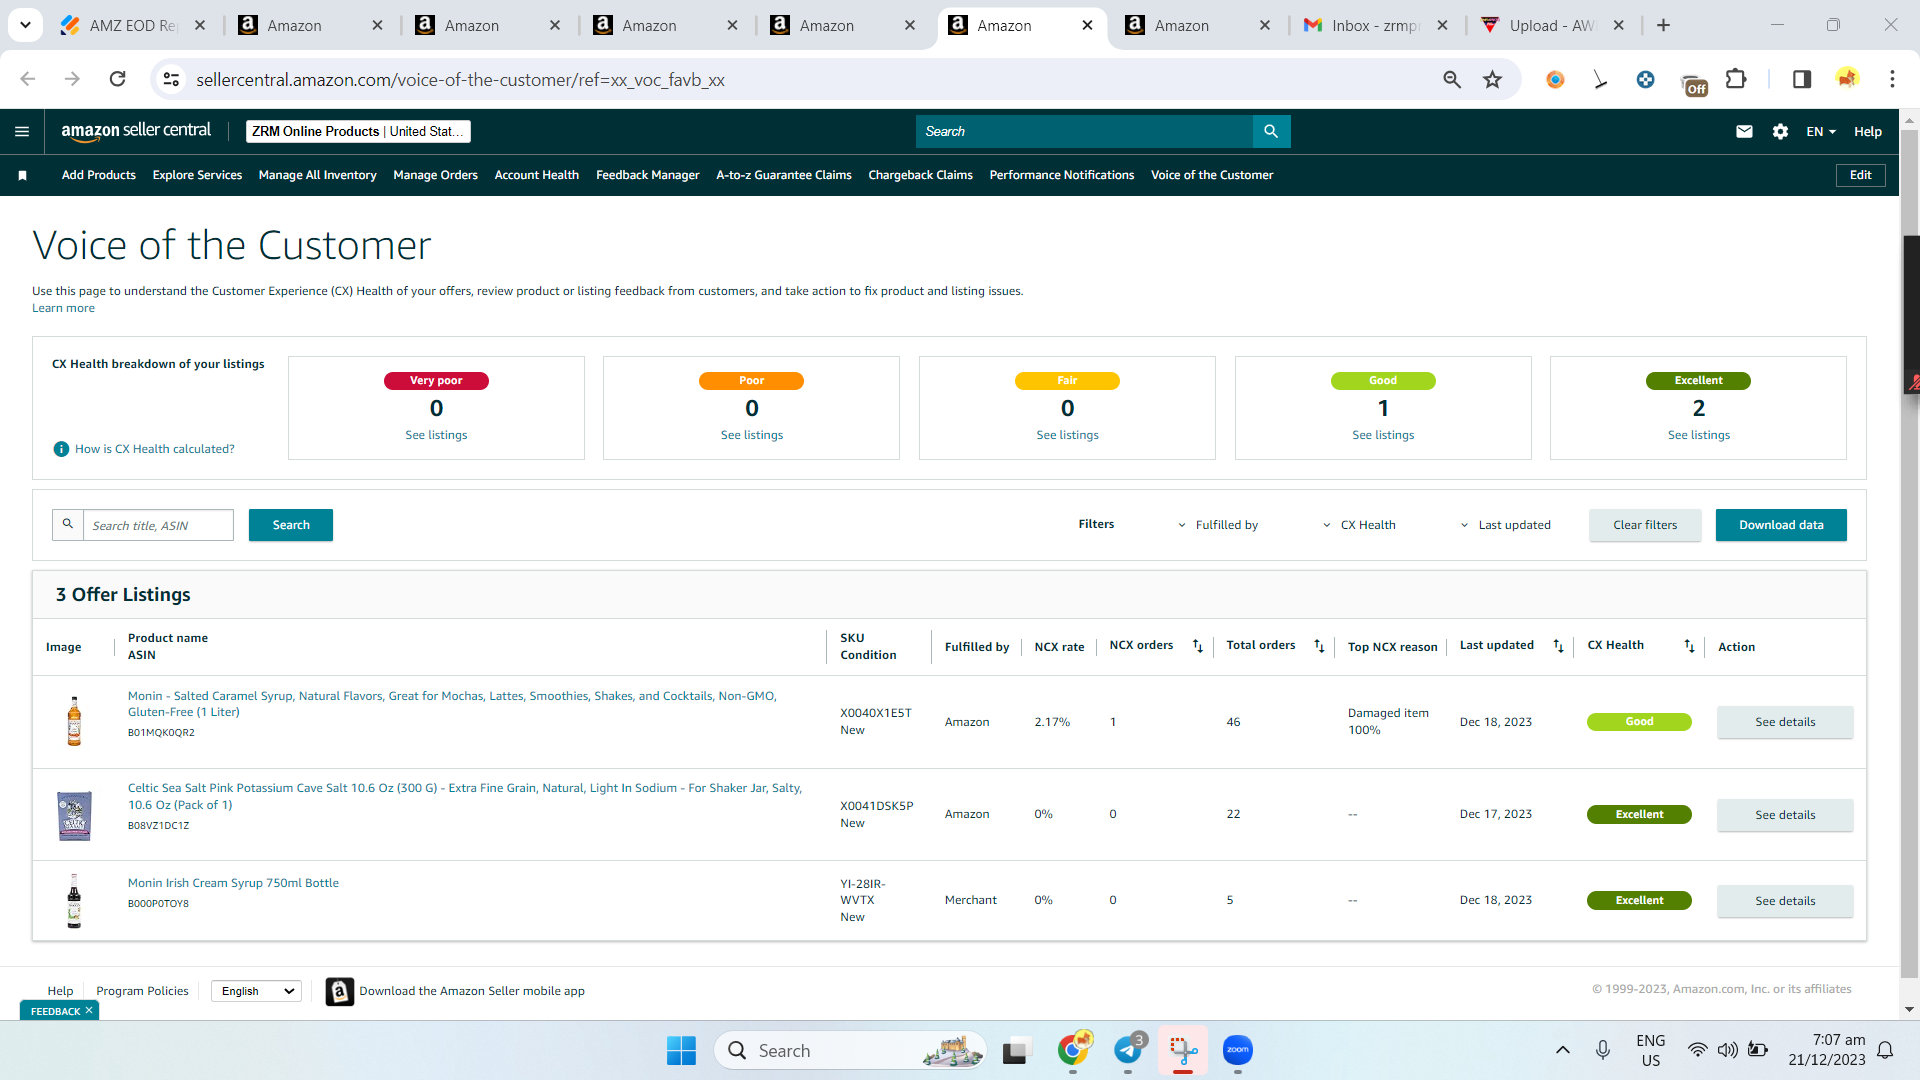Open the Seller Central hamburger menu
The width and height of the screenshot is (1920, 1080).
pos(22,131)
